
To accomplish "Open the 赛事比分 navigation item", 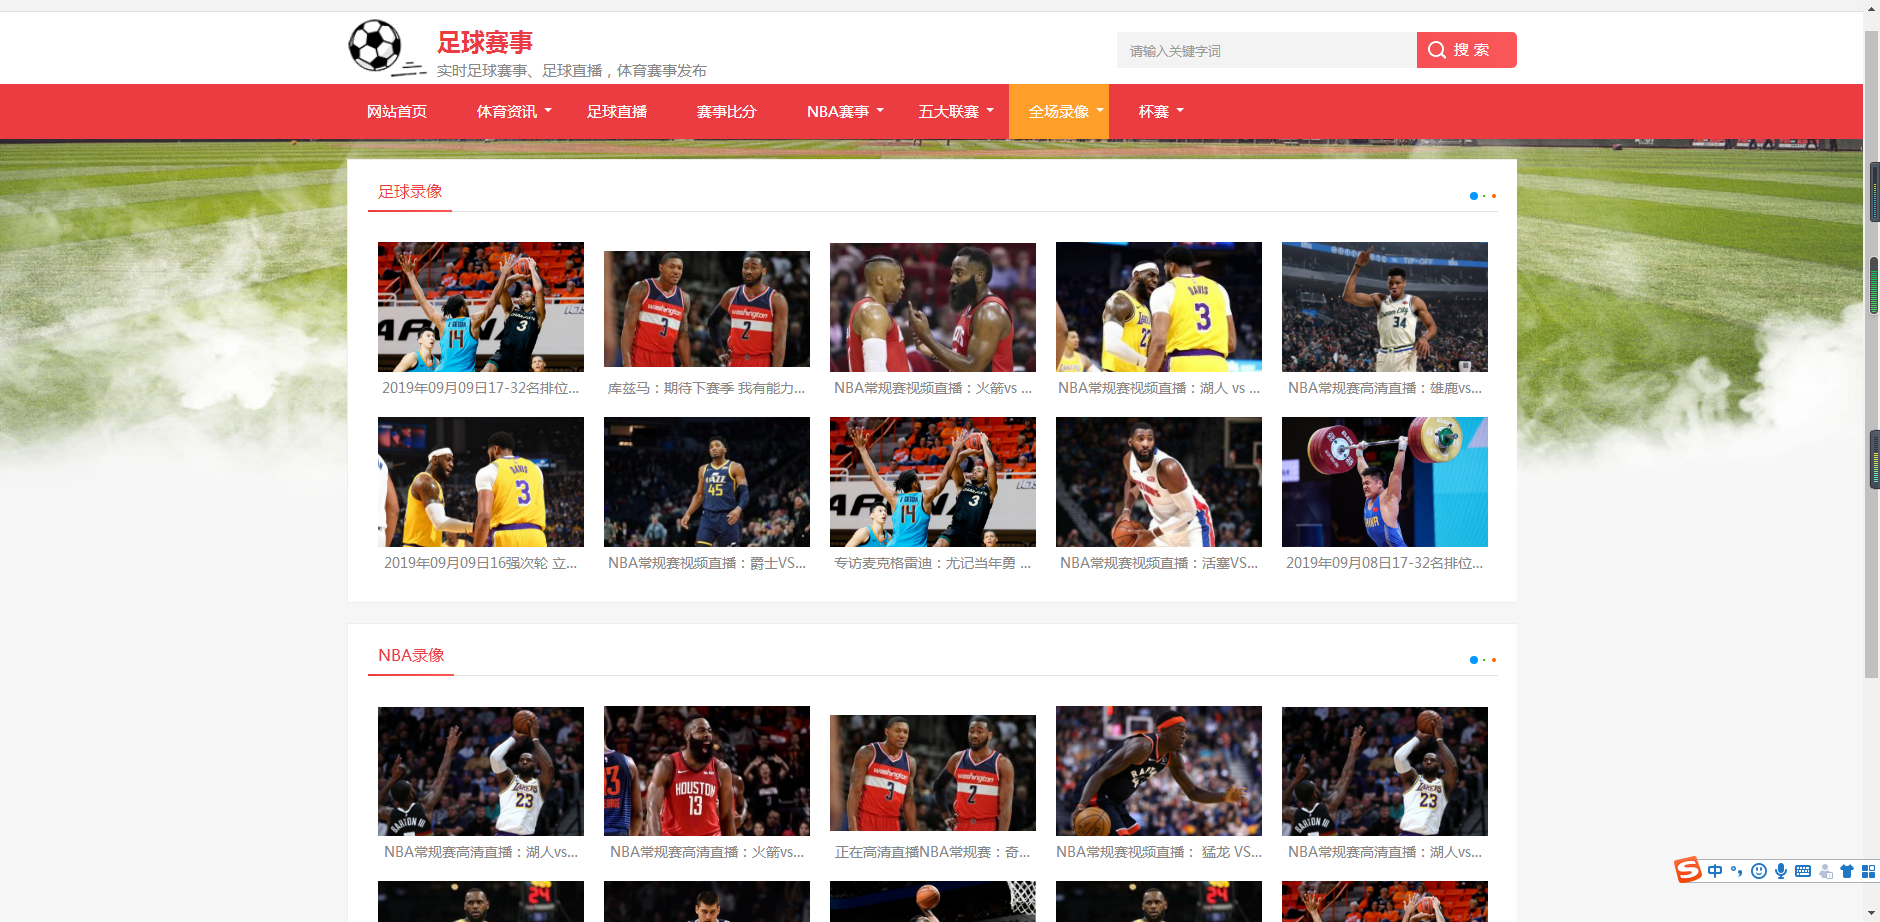I will tap(726, 112).
